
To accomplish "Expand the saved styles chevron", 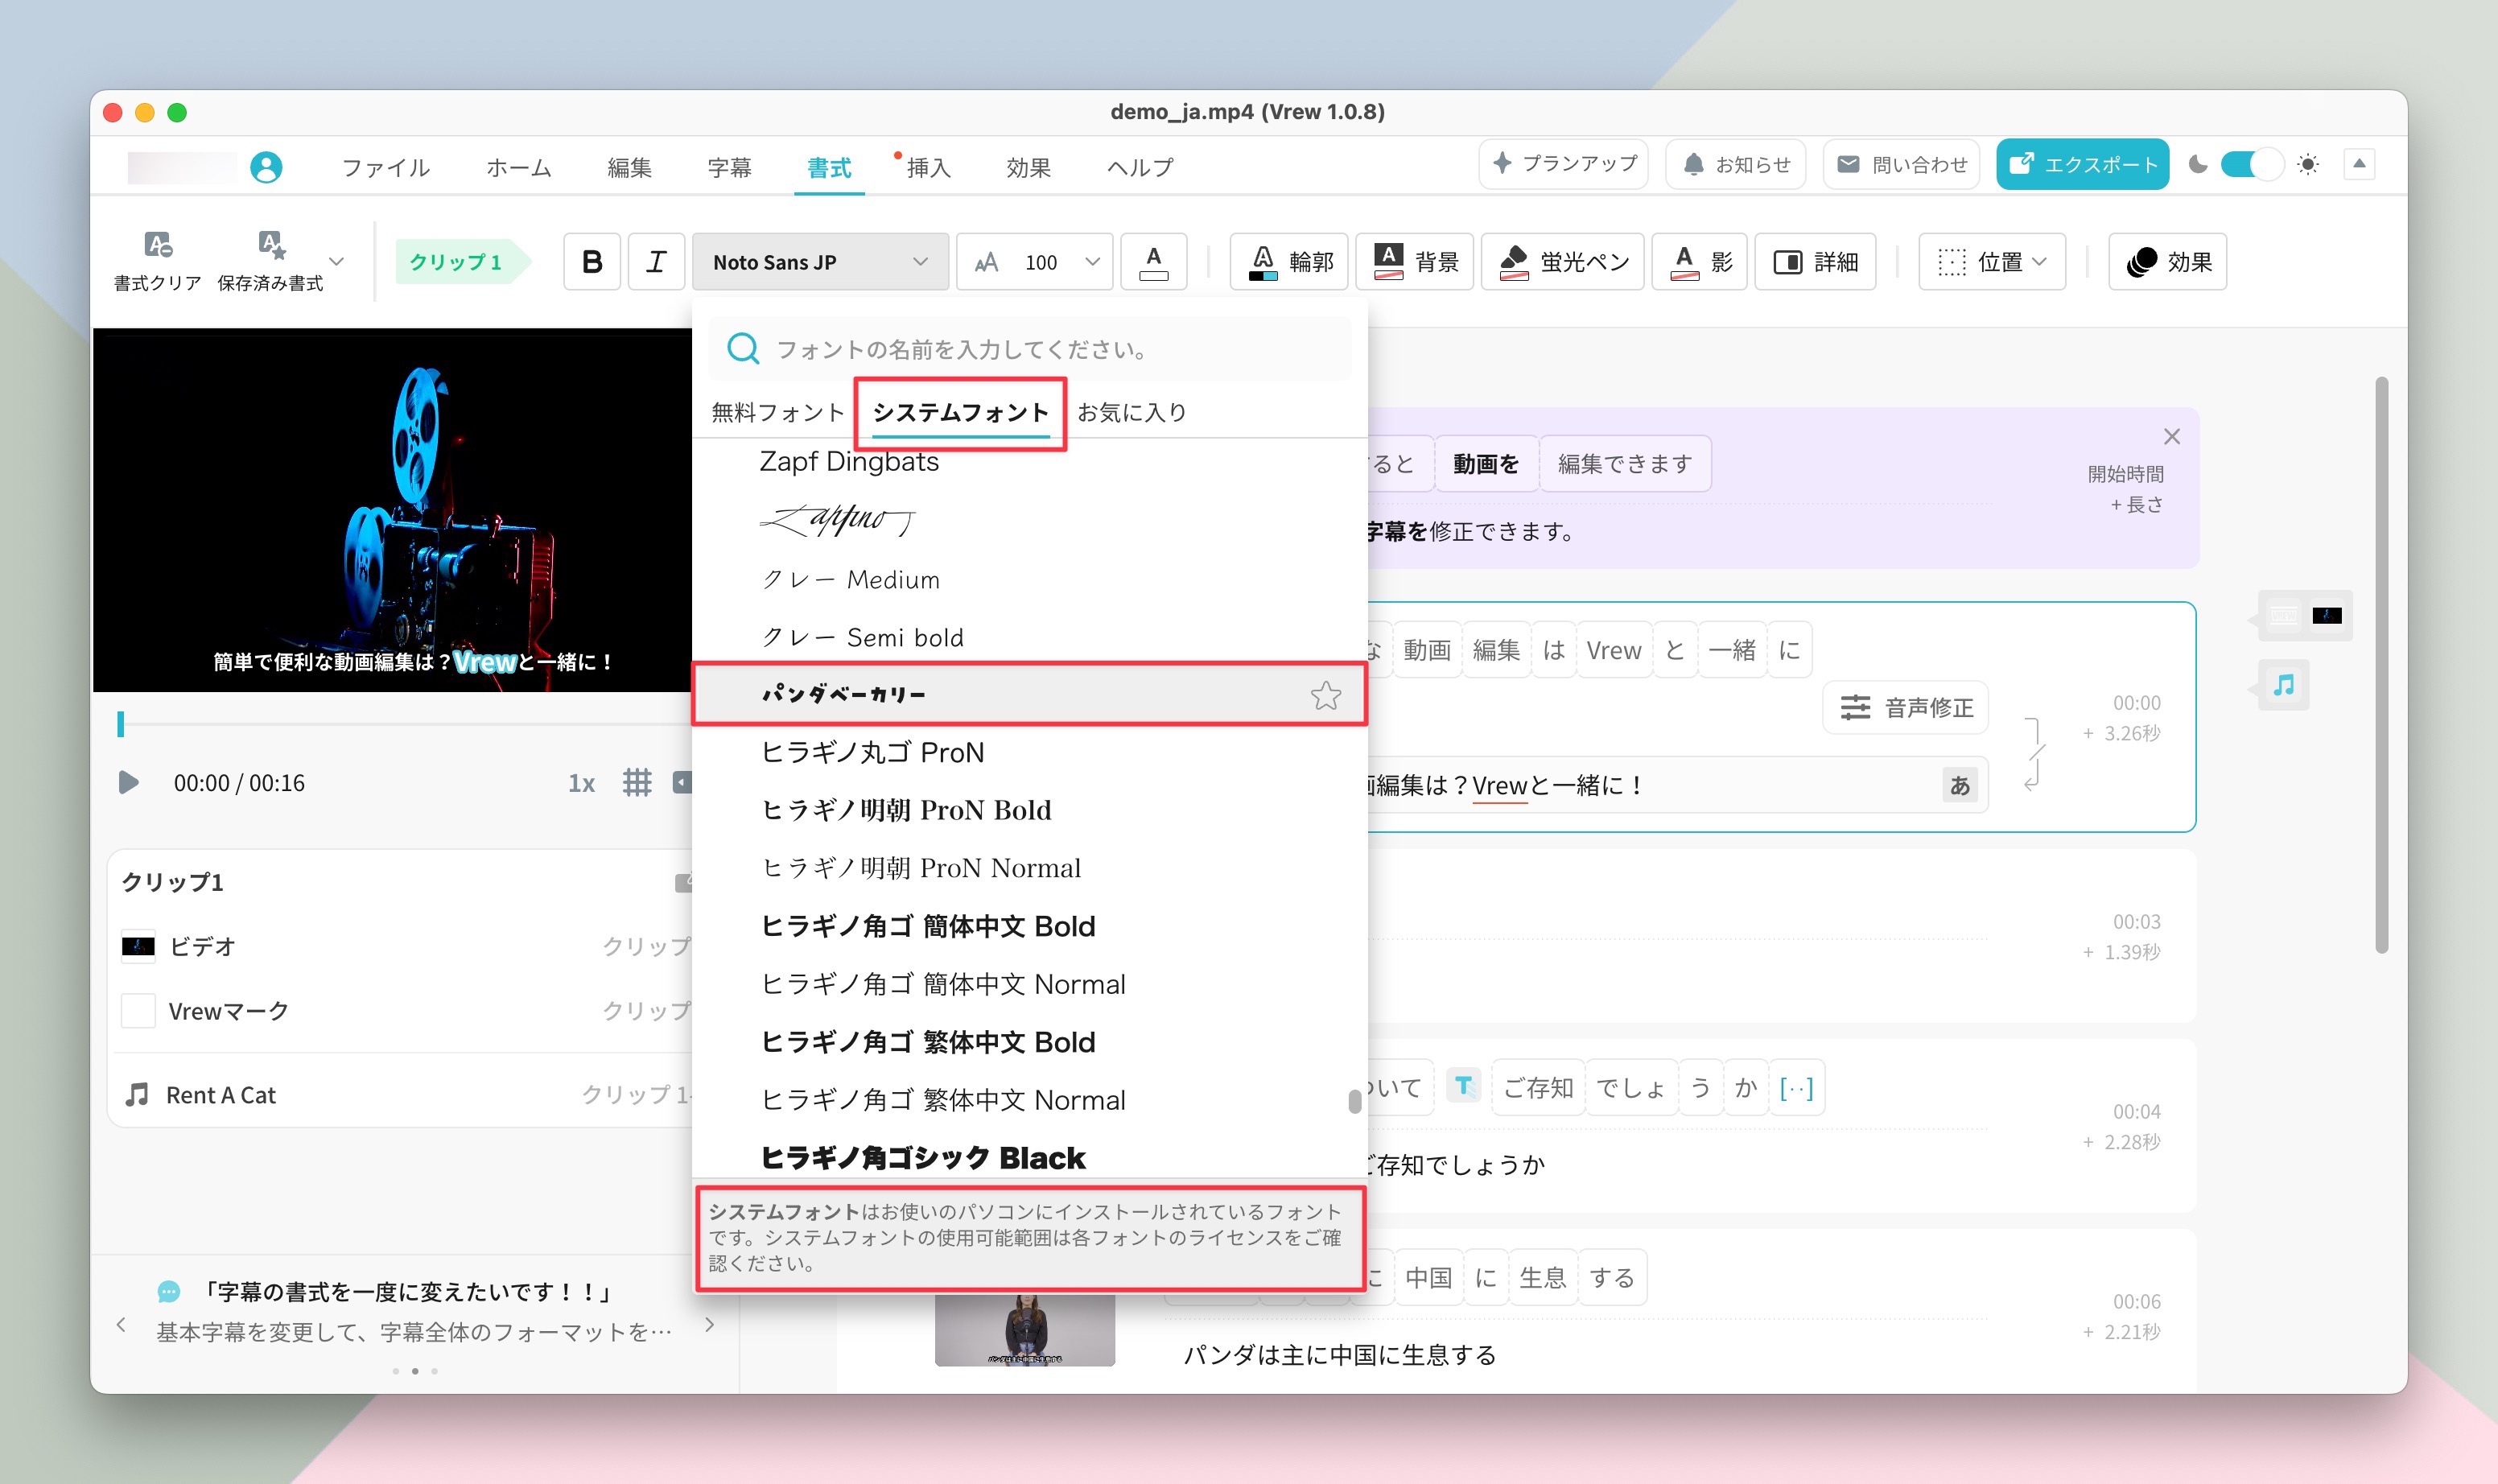I will (337, 262).
